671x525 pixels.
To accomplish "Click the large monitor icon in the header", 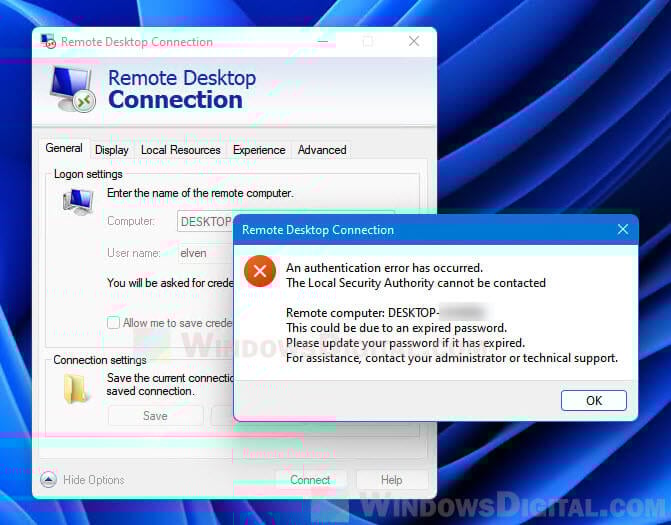I will click(73, 89).
